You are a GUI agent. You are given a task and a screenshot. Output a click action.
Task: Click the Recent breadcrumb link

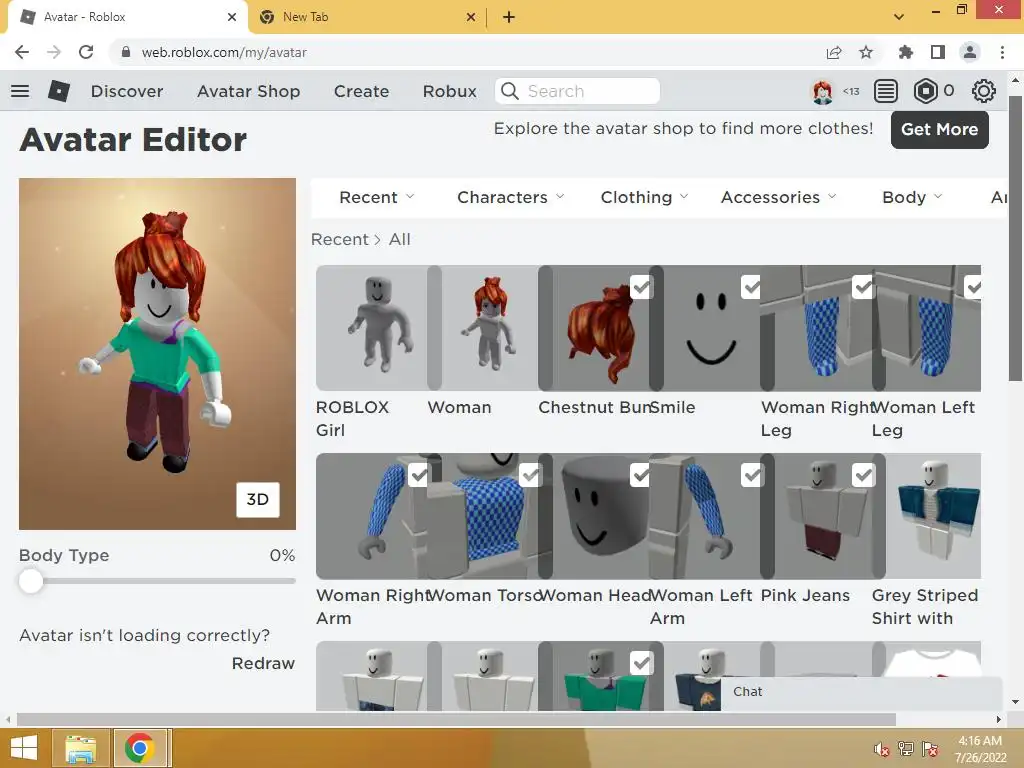340,240
